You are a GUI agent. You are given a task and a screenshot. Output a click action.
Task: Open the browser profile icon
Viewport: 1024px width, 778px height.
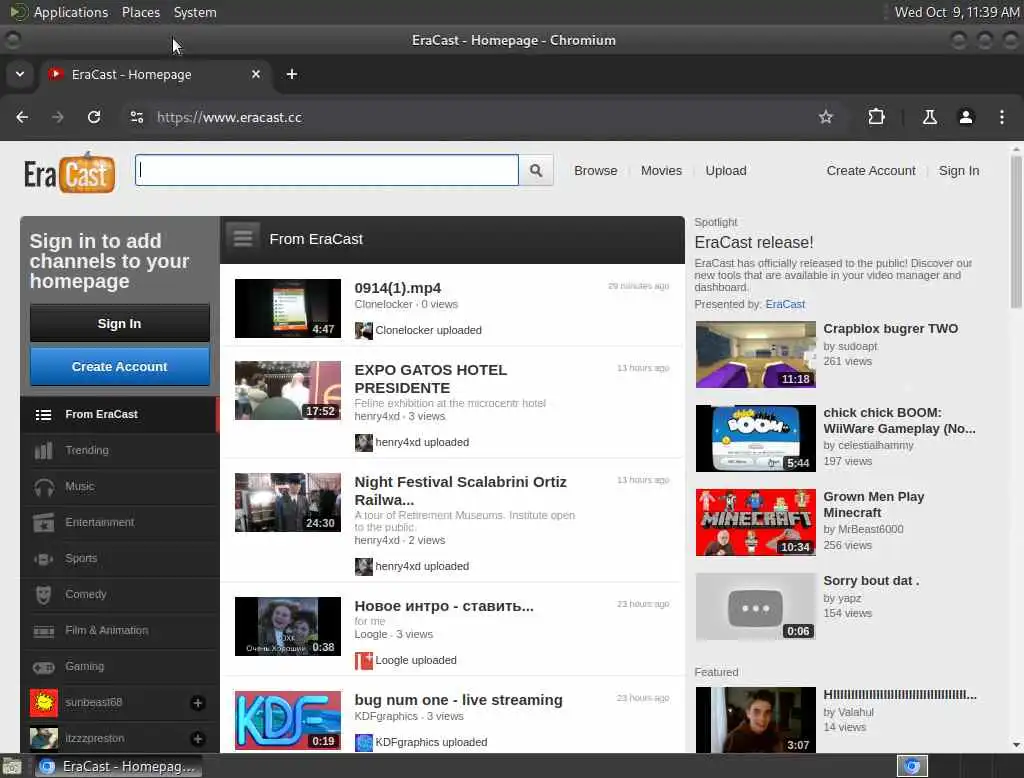pyautogui.click(x=965, y=117)
